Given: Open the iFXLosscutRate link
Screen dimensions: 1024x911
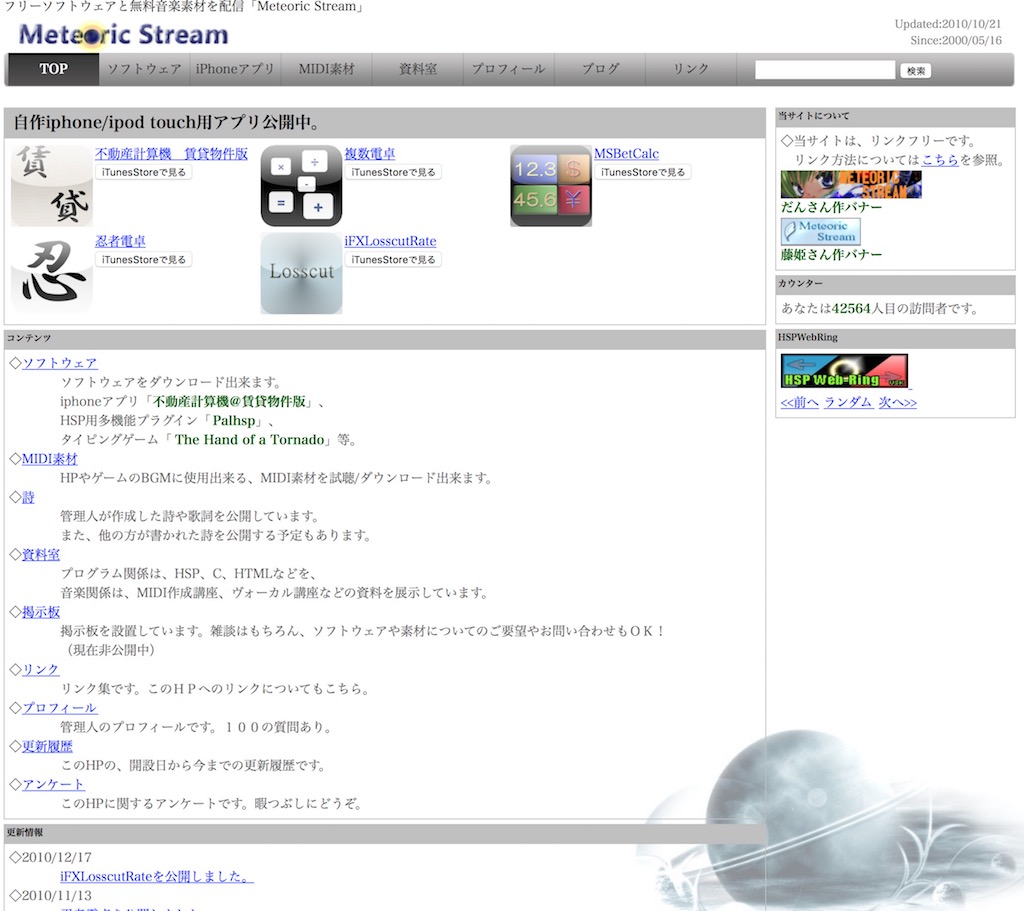Looking at the screenshot, I should [x=391, y=241].
